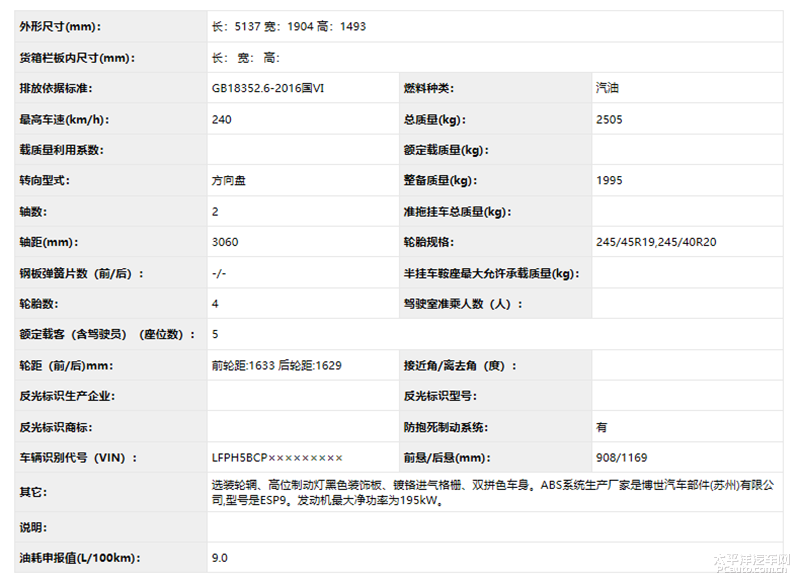Click the 油耗申报值(L/100km) label
The image size is (800, 581).
coord(80,558)
